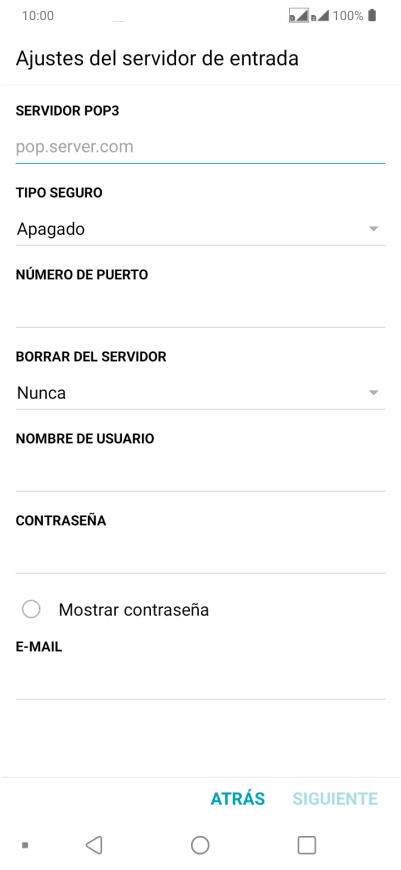
Task: Focus the Nombre de usuario input field
Action: click(x=200, y=474)
